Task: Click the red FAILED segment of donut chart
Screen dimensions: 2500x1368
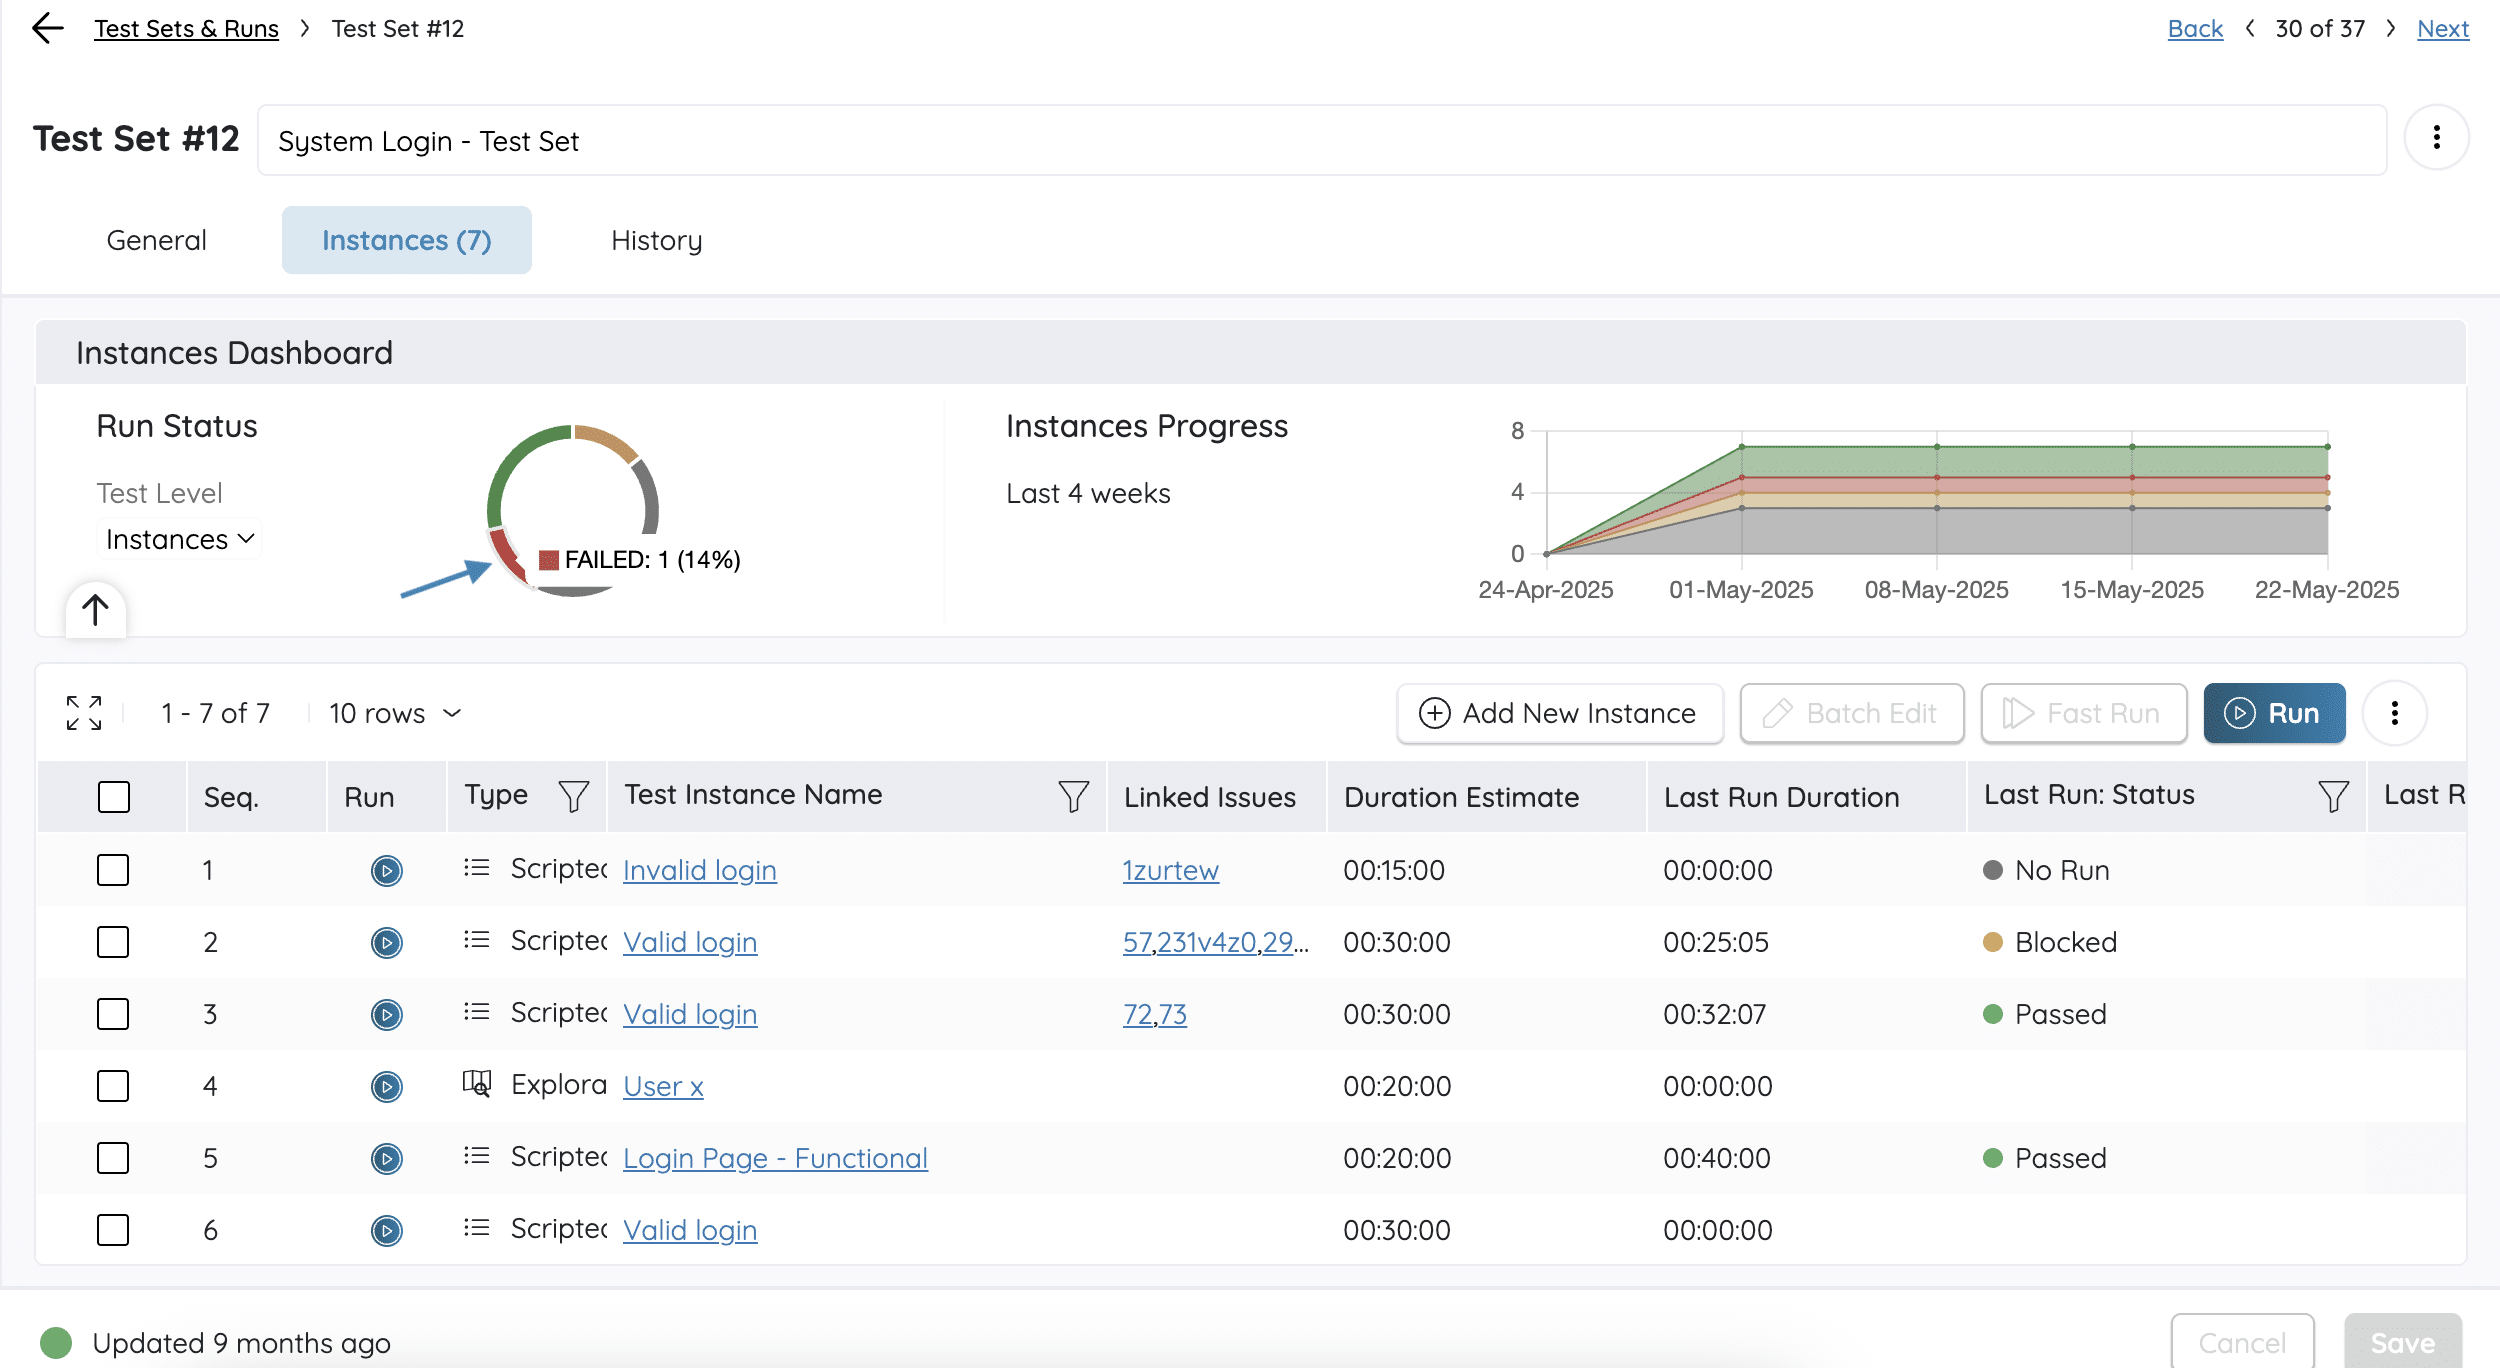Action: (x=507, y=556)
